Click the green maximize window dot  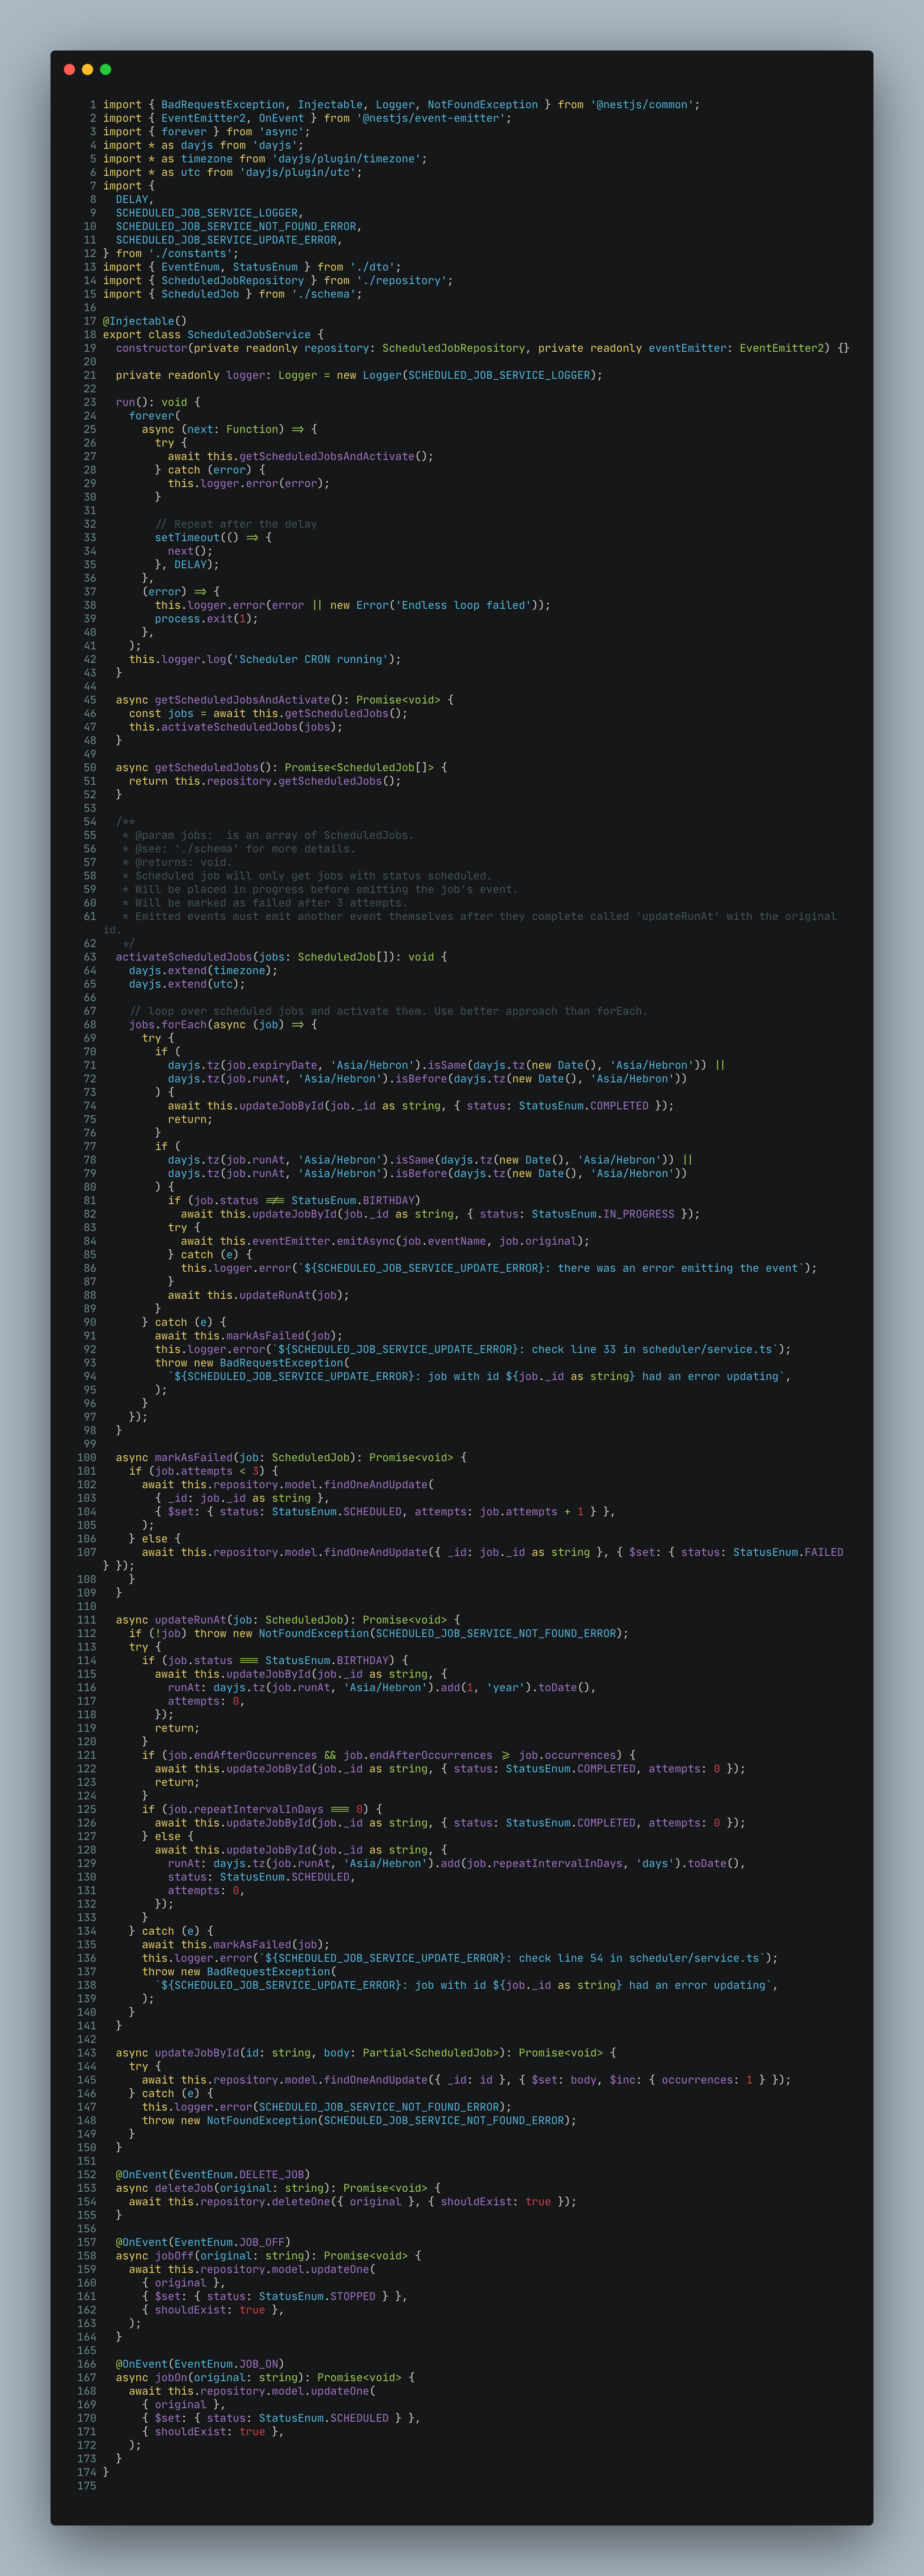coord(105,69)
